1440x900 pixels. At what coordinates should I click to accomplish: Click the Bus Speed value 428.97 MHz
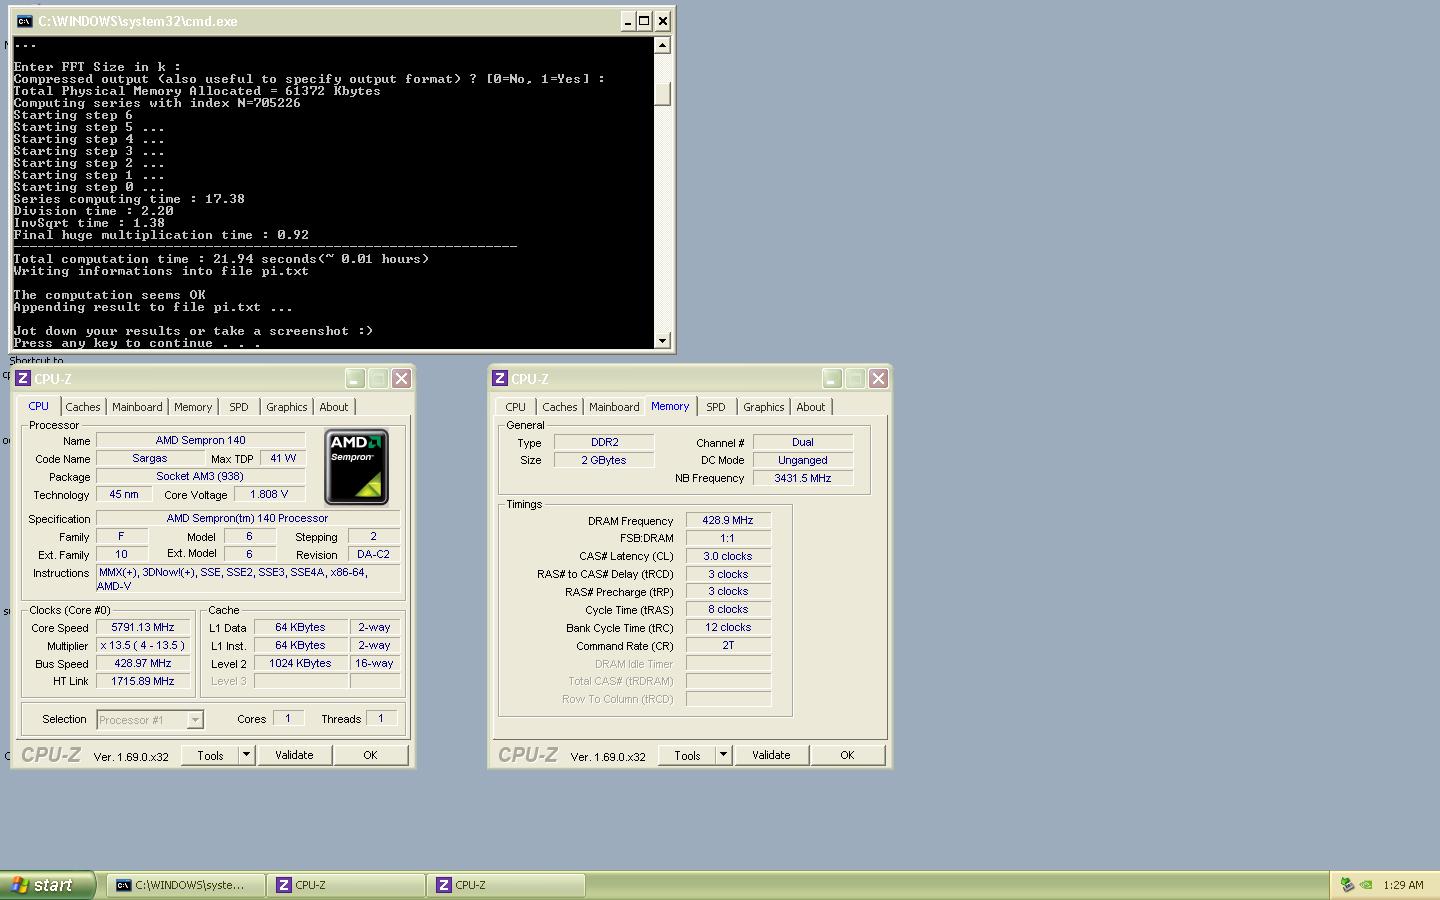coord(143,664)
